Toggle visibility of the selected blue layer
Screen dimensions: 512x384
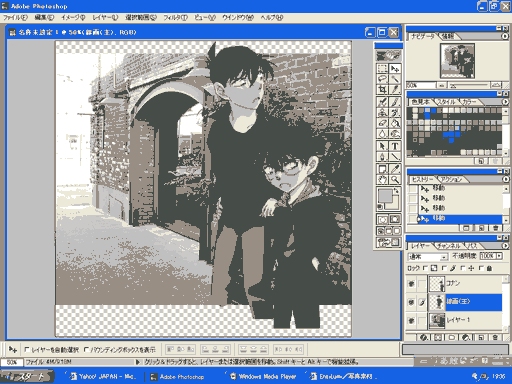[411, 302]
